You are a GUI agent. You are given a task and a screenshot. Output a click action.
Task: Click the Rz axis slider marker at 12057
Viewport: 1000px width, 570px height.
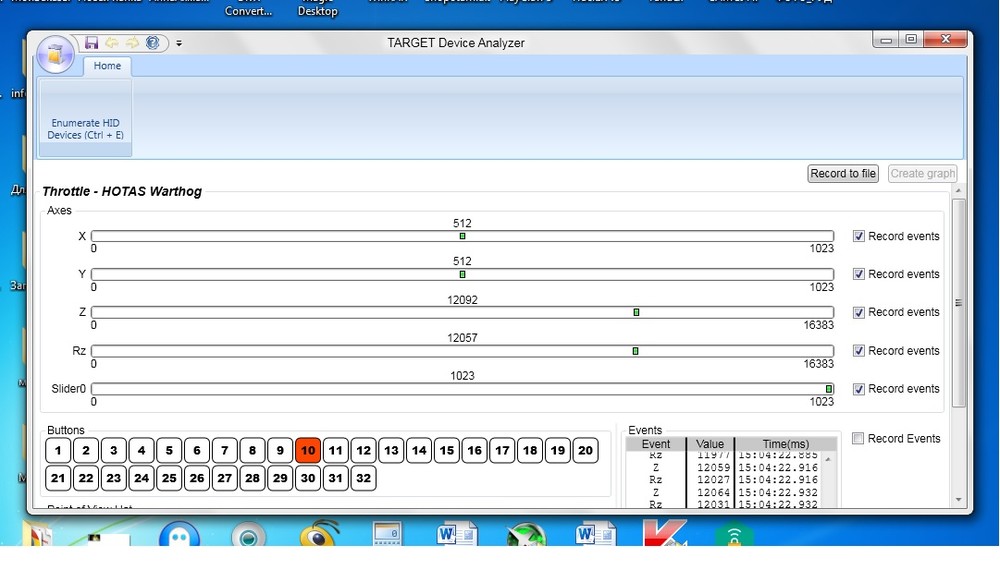coord(635,351)
